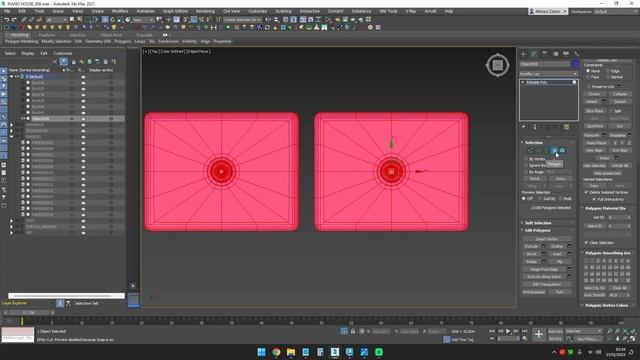Screen dimensions: 640x360
Task: Activate the Select and Scale tool
Action: point(120,20)
